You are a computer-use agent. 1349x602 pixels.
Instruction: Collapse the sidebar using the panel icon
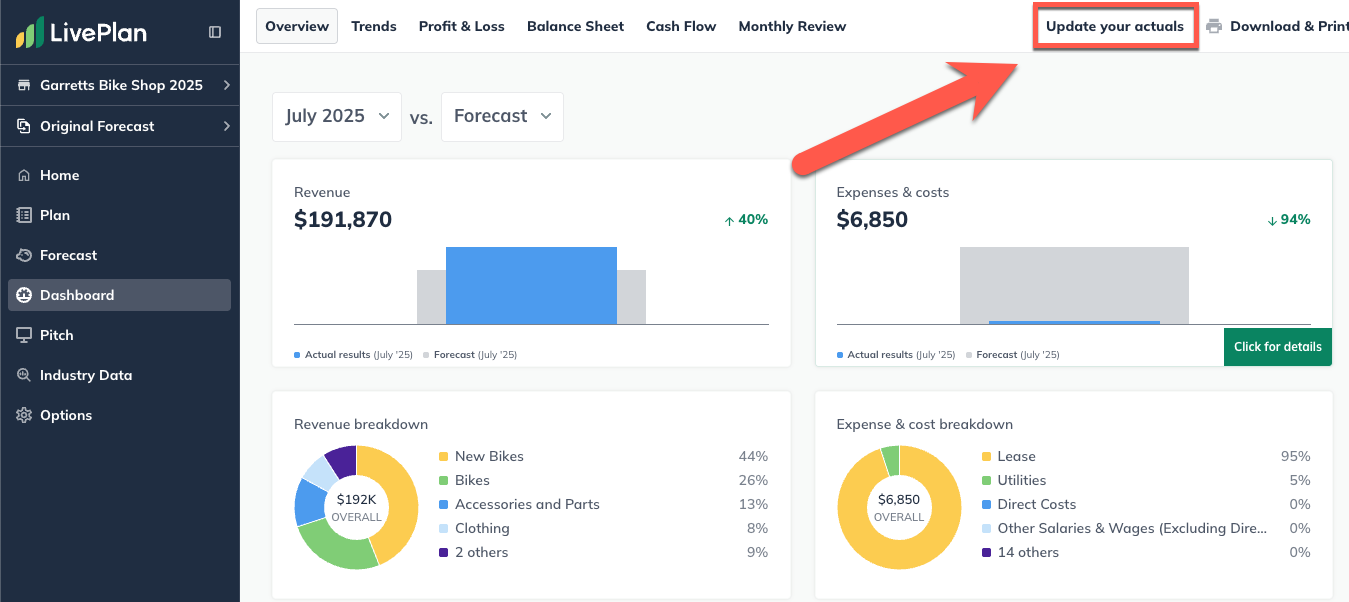tap(214, 31)
